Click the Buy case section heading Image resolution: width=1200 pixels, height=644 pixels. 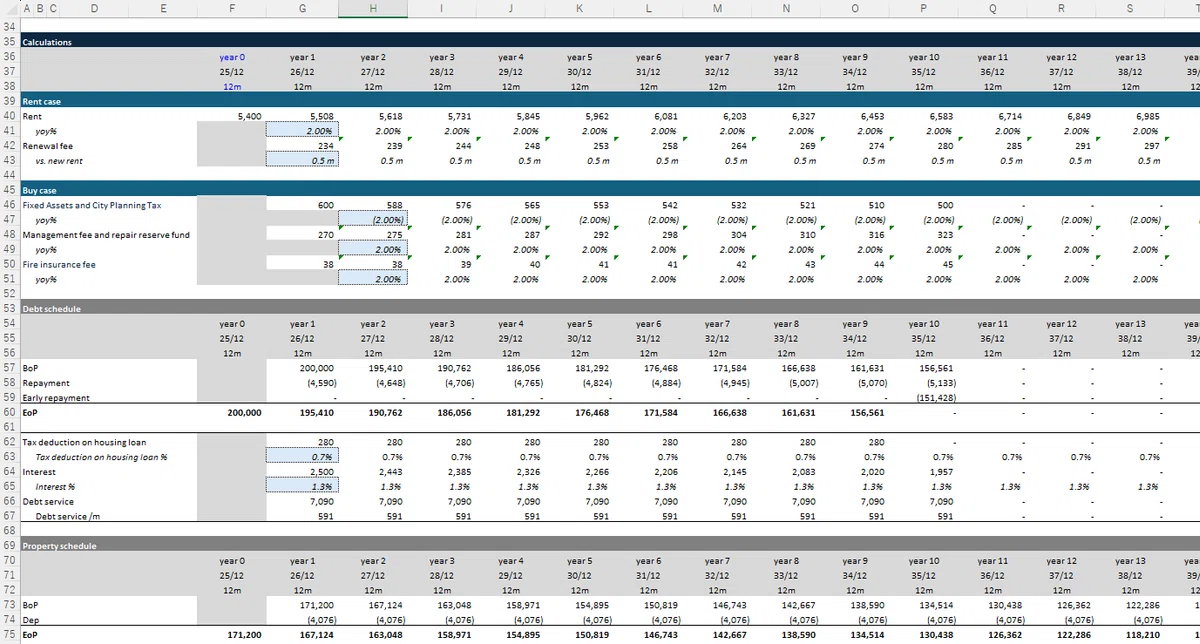pyautogui.click(x=40, y=189)
